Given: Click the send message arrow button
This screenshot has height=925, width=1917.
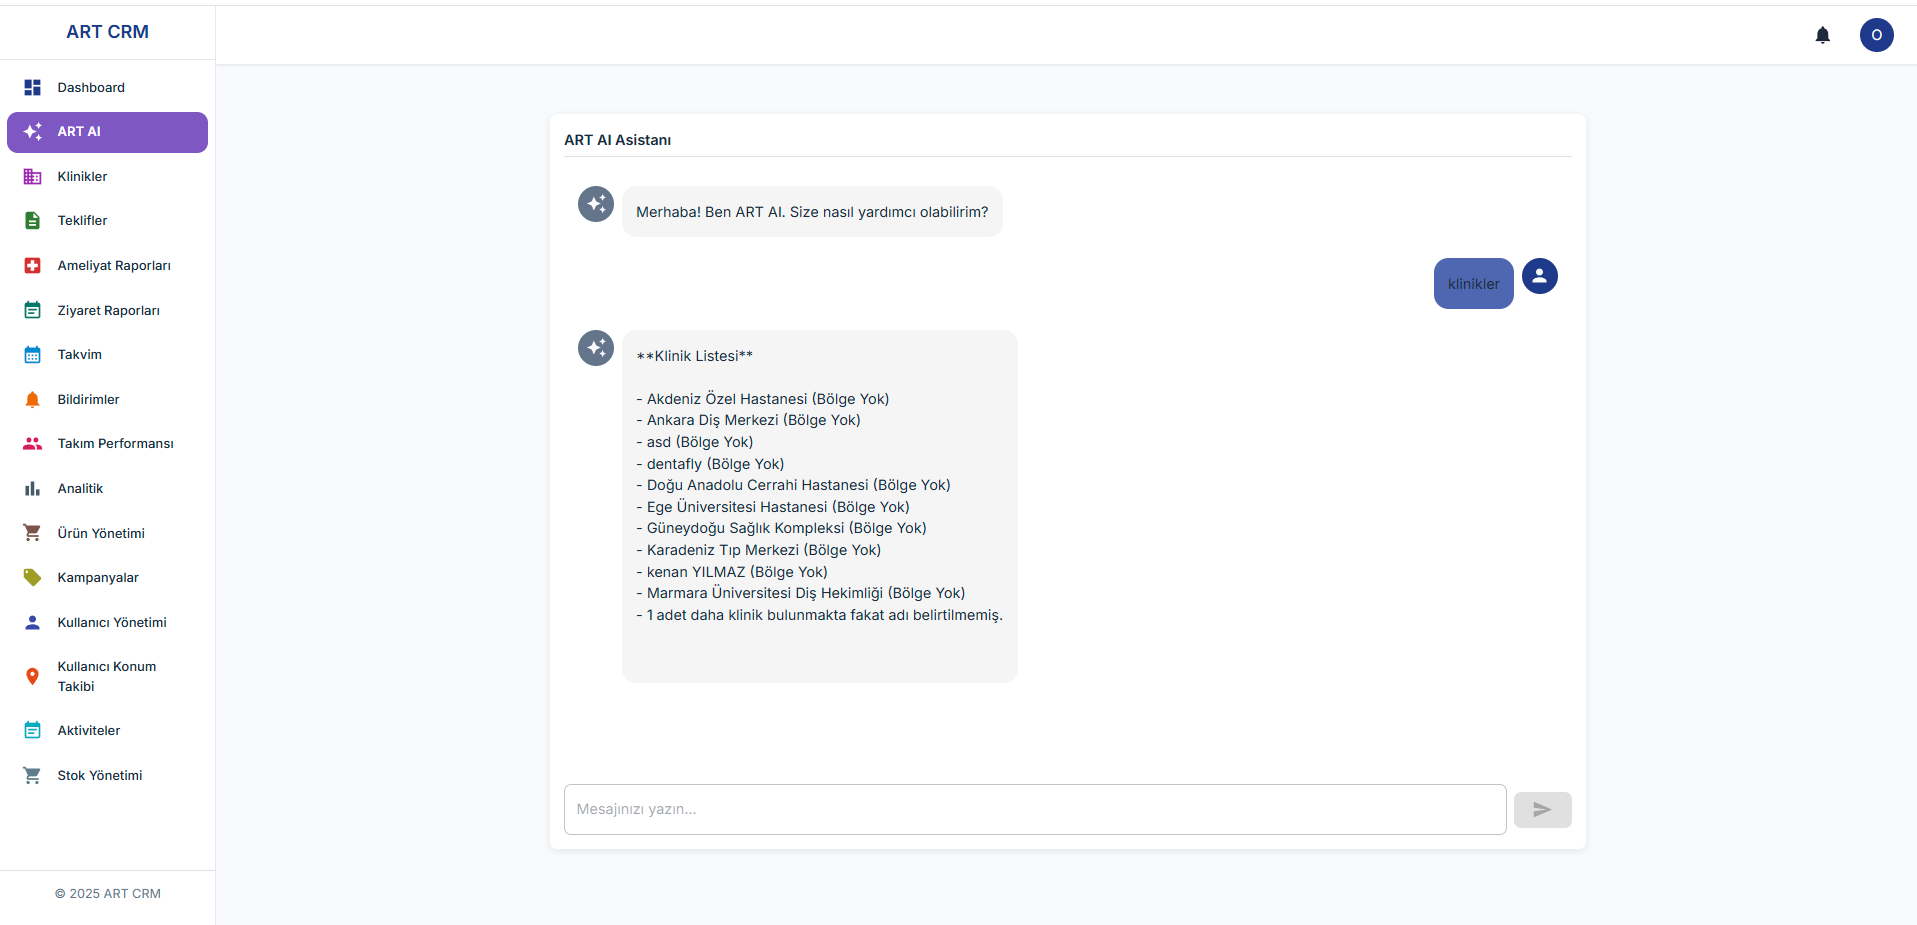Looking at the screenshot, I should pos(1542,810).
